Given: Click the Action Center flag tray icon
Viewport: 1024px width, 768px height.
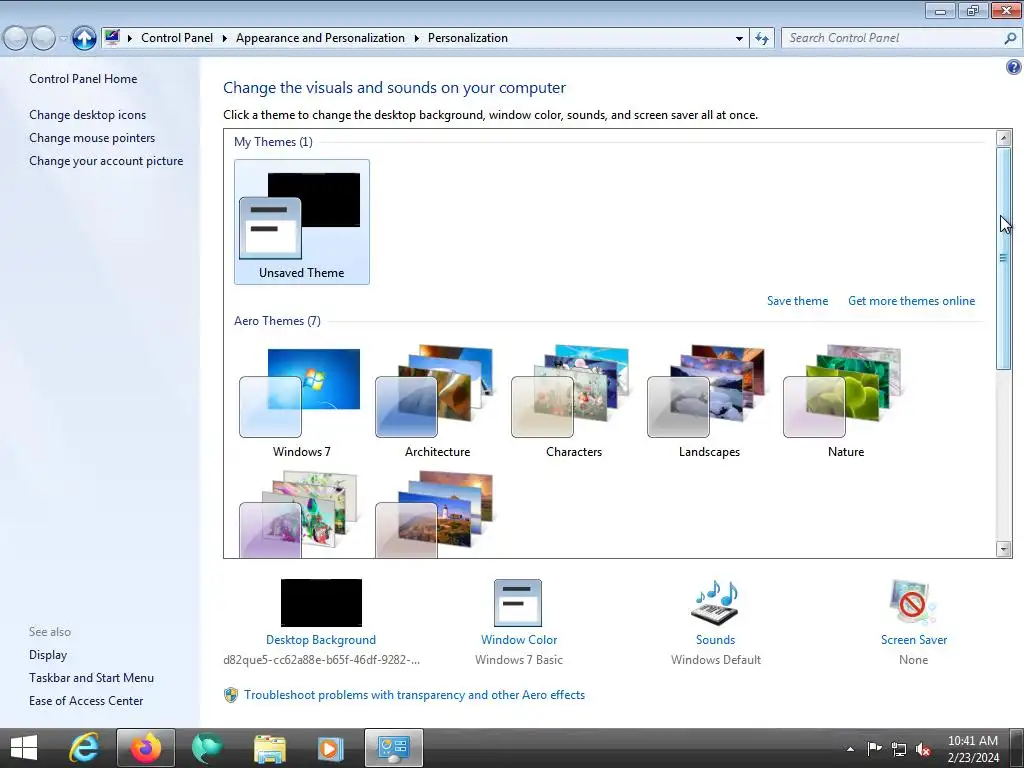Looking at the screenshot, I should point(874,748).
